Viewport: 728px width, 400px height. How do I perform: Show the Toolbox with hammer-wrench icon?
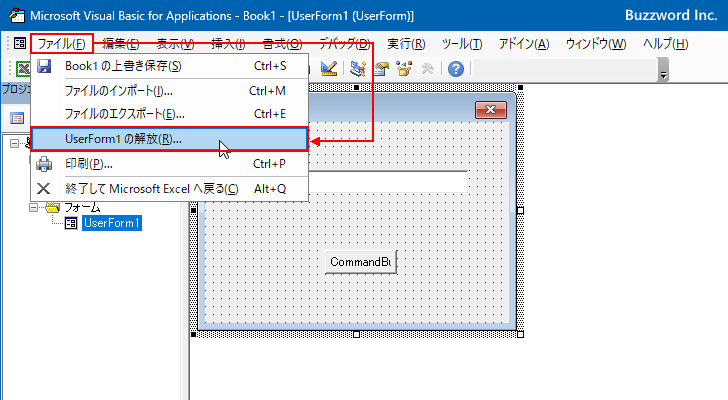428,69
